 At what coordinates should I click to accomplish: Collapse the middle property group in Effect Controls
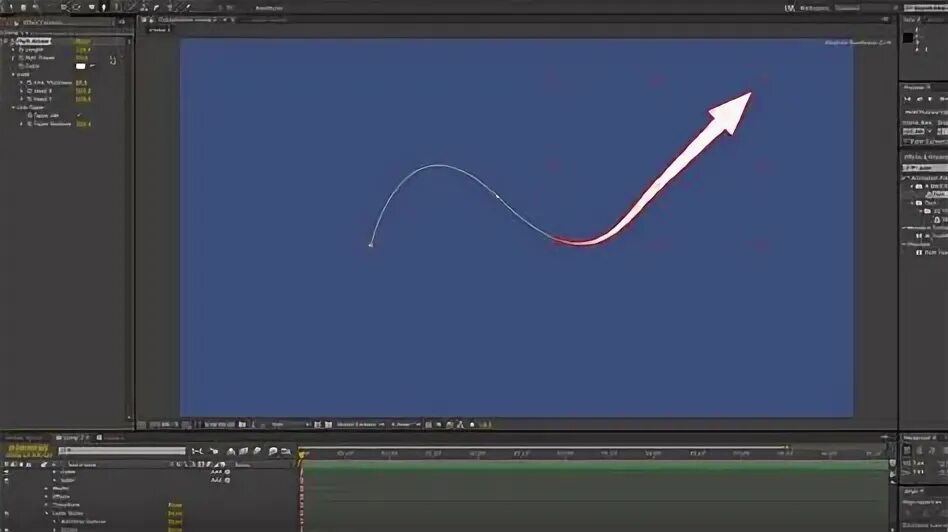[x=13, y=74]
